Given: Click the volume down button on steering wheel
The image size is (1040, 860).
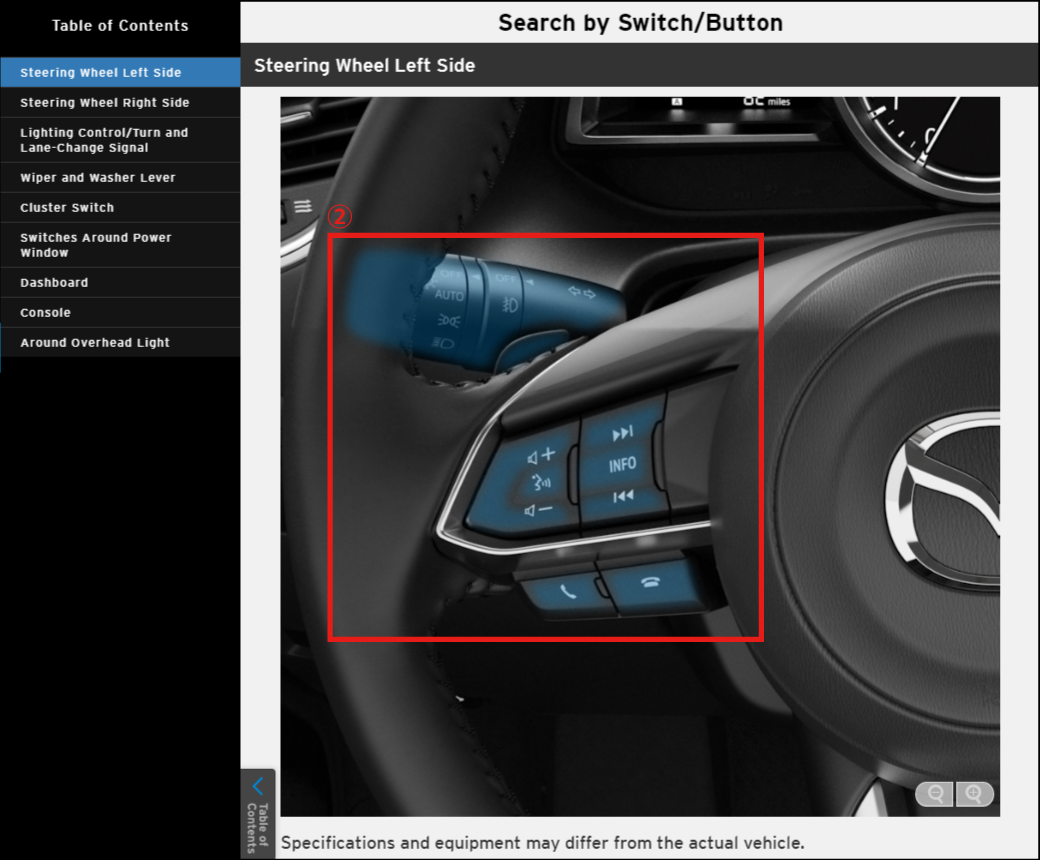Looking at the screenshot, I should point(539,510).
